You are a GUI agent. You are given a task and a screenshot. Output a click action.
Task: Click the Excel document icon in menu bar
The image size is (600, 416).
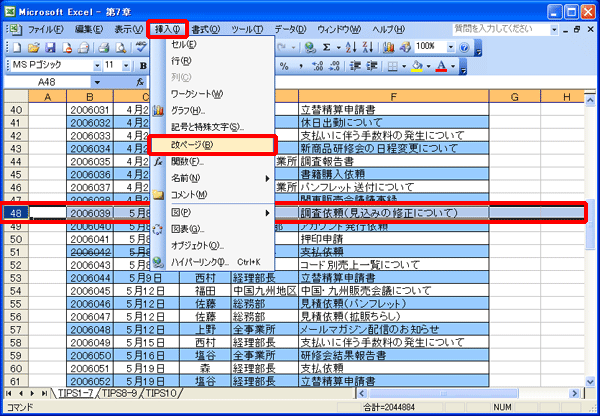16,29
